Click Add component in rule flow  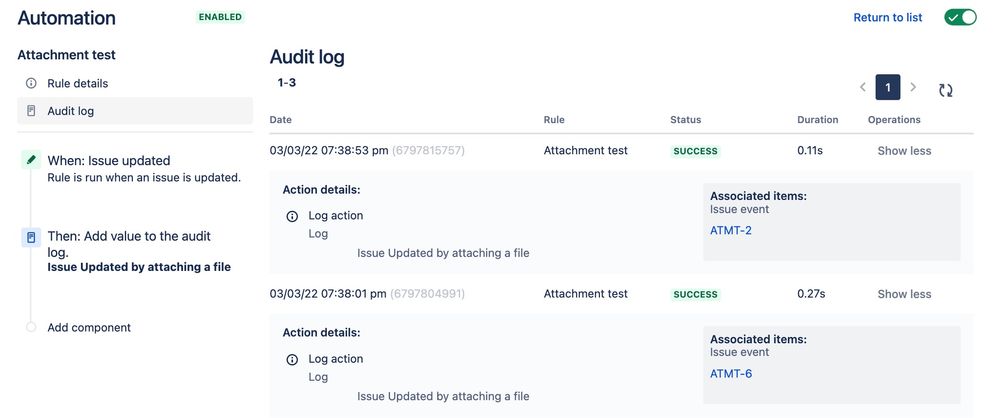pos(89,328)
